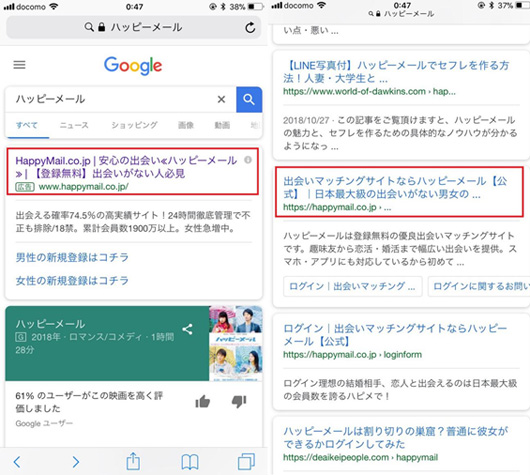Open the Safari tabs overview icon
530x475 pixels.
(x=246, y=461)
